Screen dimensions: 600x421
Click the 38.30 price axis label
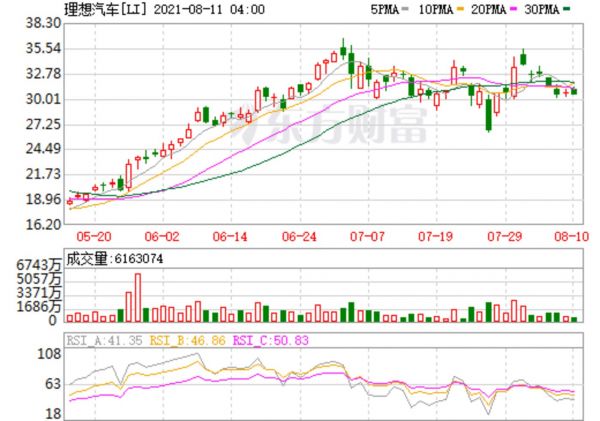(45, 22)
